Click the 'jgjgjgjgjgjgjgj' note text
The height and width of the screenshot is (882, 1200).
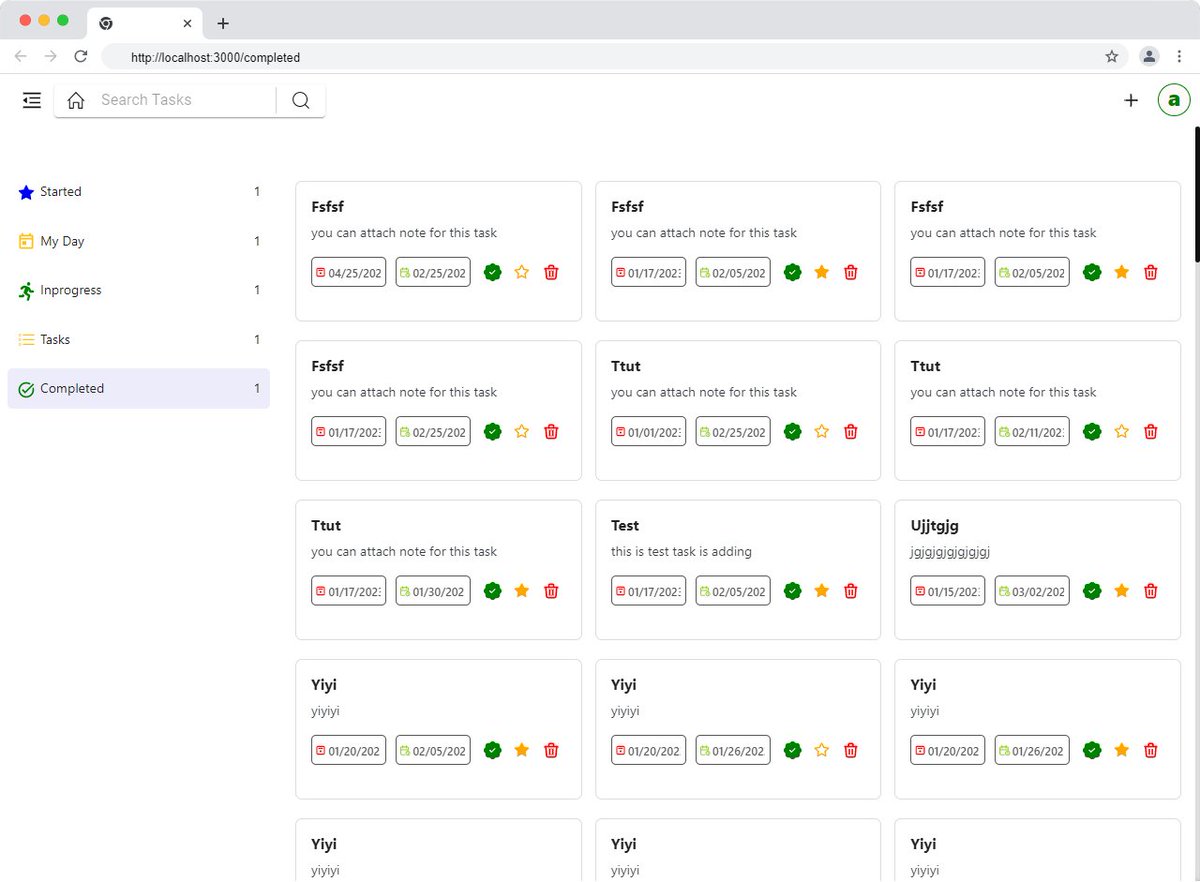pos(950,552)
